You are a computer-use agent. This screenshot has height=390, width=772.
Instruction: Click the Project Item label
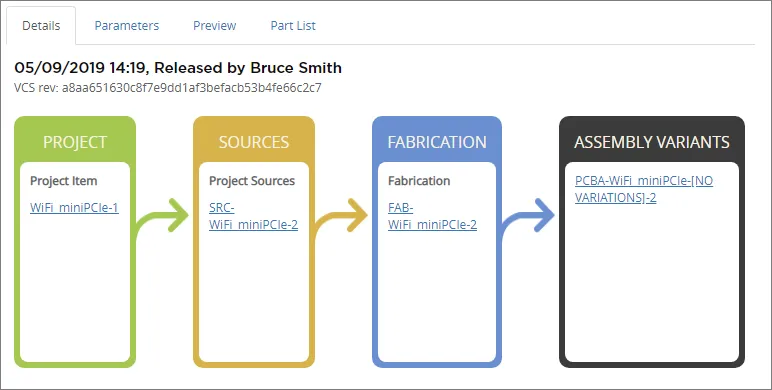pos(64,181)
